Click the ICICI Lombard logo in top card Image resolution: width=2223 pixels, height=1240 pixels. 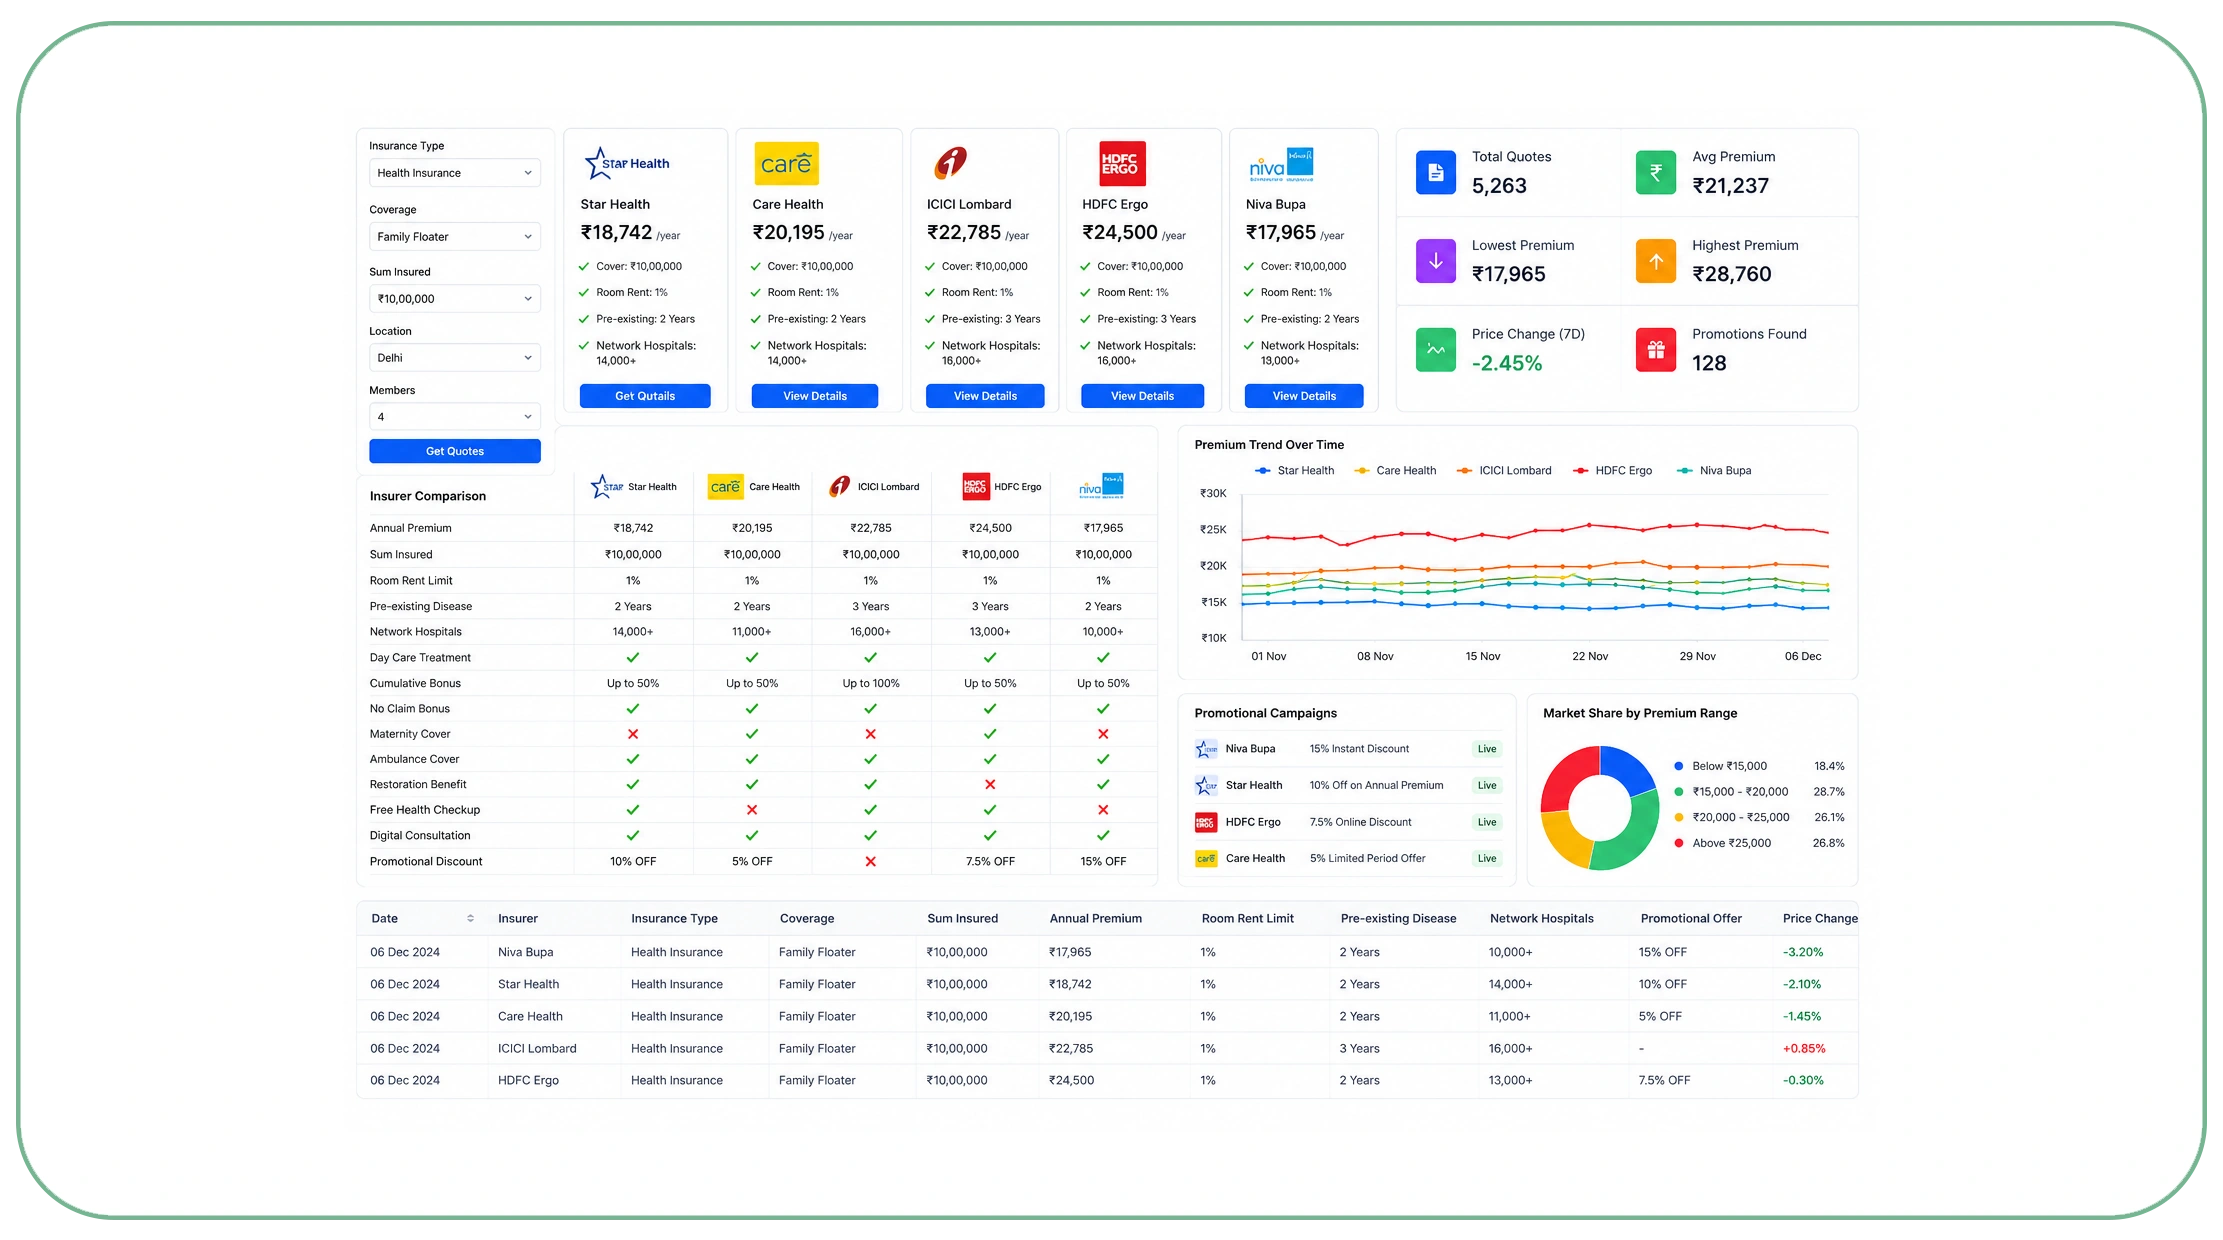click(951, 162)
